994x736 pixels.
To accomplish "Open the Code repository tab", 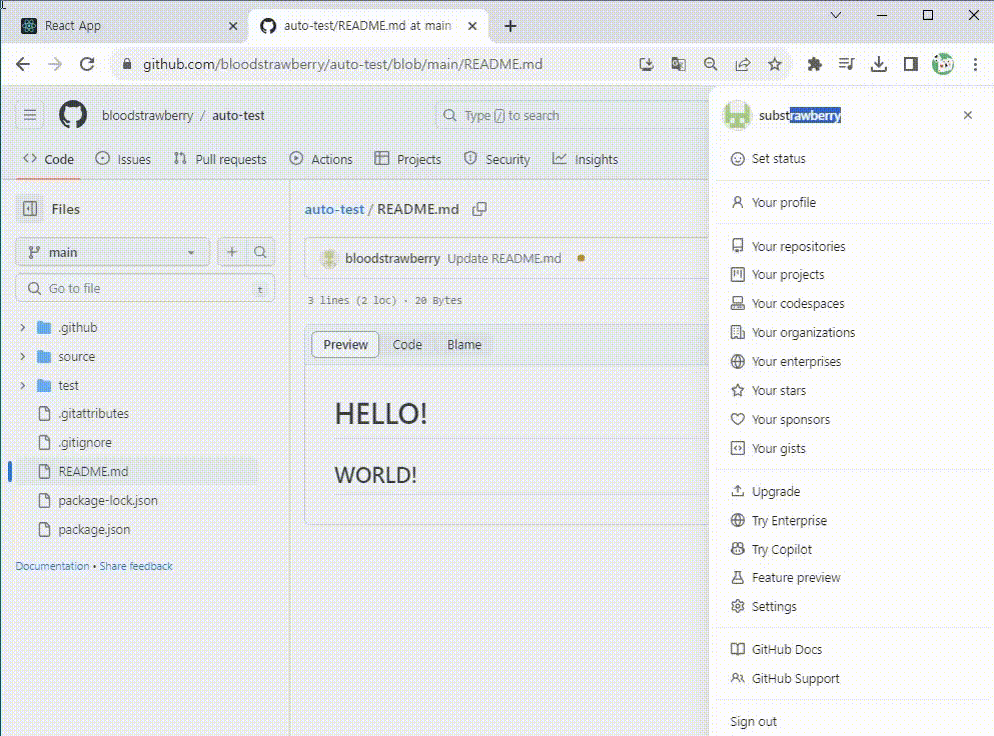I will [x=48, y=159].
